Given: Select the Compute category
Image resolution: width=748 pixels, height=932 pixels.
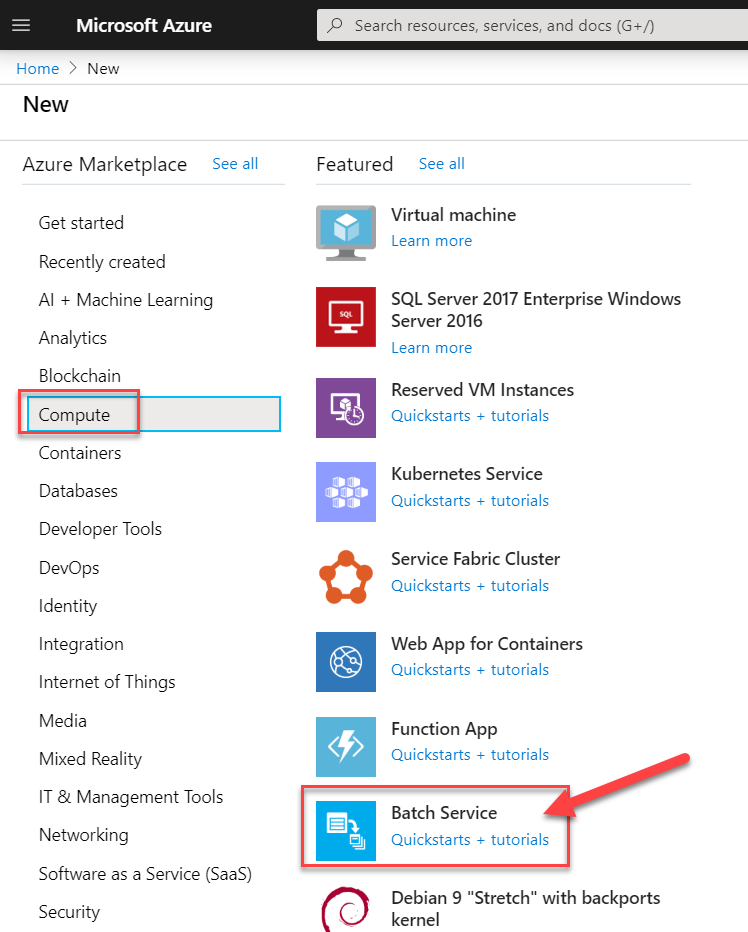Looking at the screenshot, I should (x=153, y=414).
